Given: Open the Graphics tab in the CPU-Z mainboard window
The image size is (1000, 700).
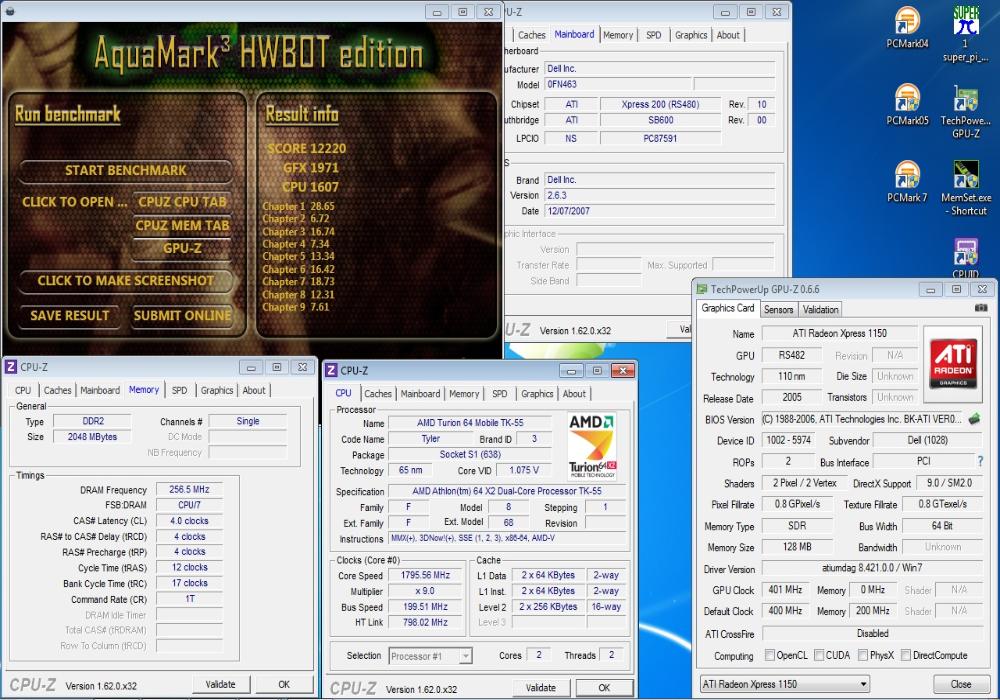Looking at the screenshot, I should 691,36.
